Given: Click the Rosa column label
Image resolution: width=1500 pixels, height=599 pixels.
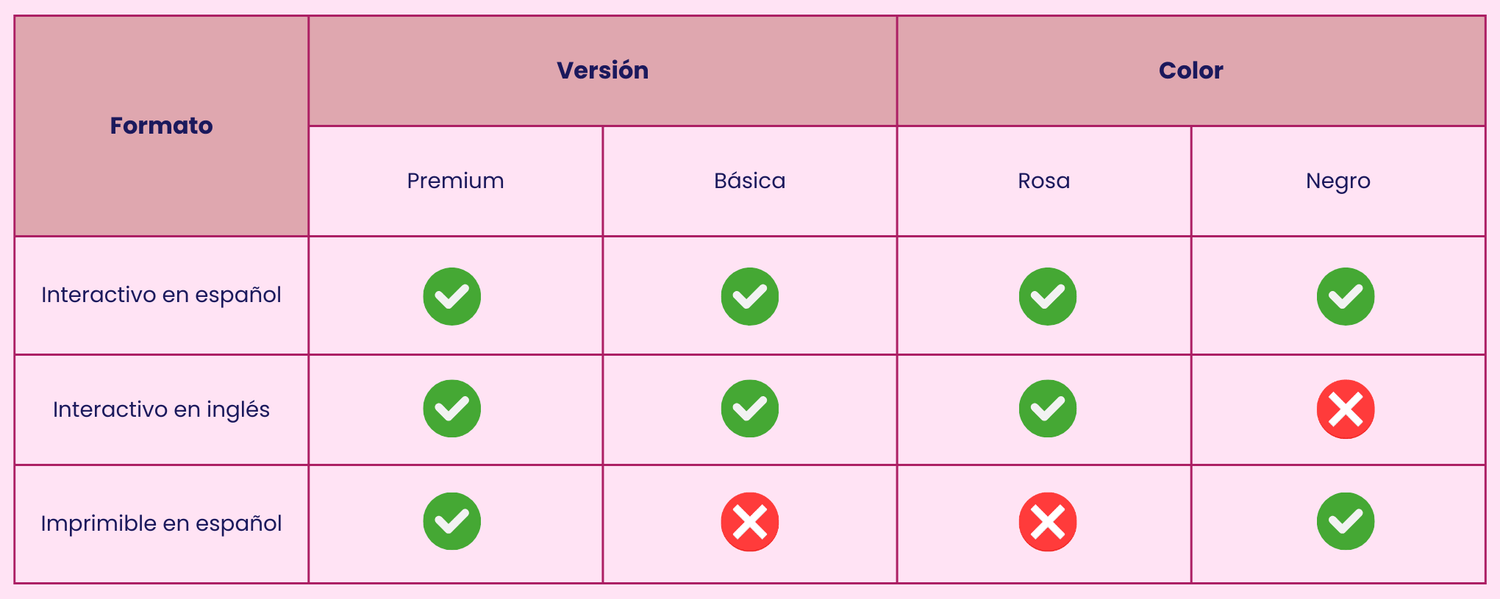Looking at the screenshot, I should click(1044, 181).
